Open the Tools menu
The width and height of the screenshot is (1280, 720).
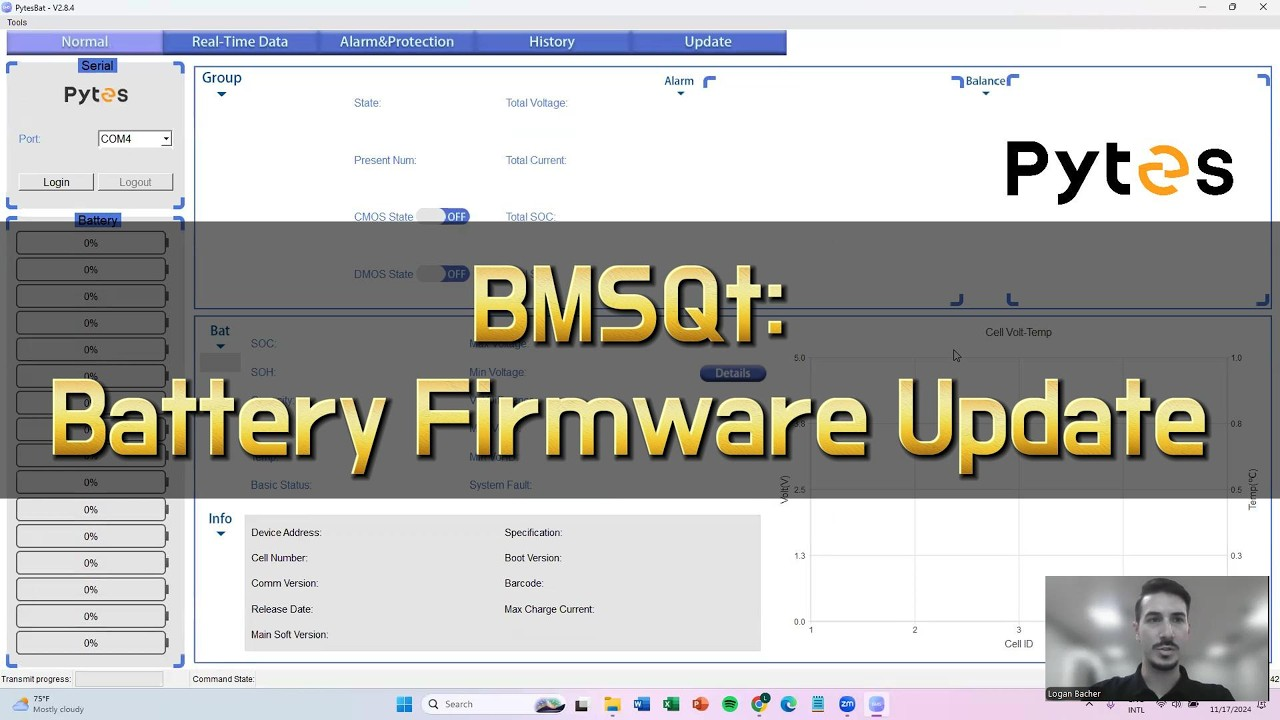click(16, 22)
